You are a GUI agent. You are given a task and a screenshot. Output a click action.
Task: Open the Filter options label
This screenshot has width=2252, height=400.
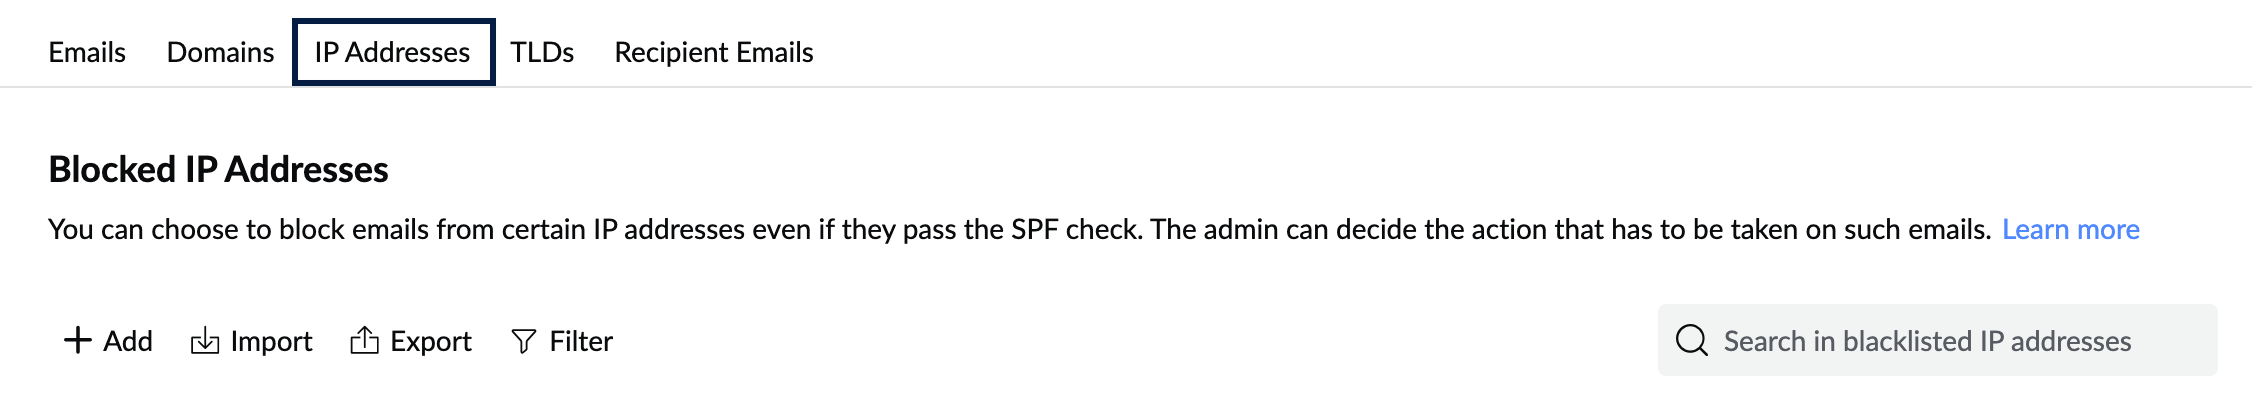coord(581,341)
